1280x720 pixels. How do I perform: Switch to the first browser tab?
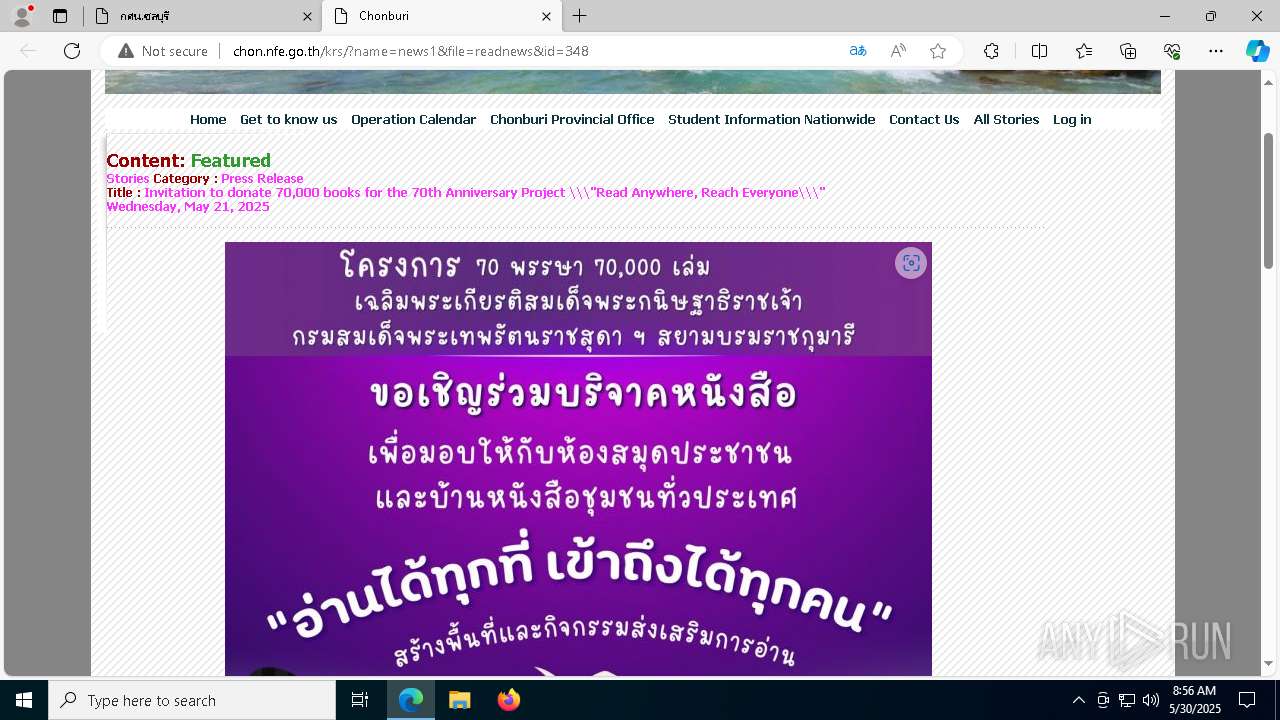coord(200,16)
